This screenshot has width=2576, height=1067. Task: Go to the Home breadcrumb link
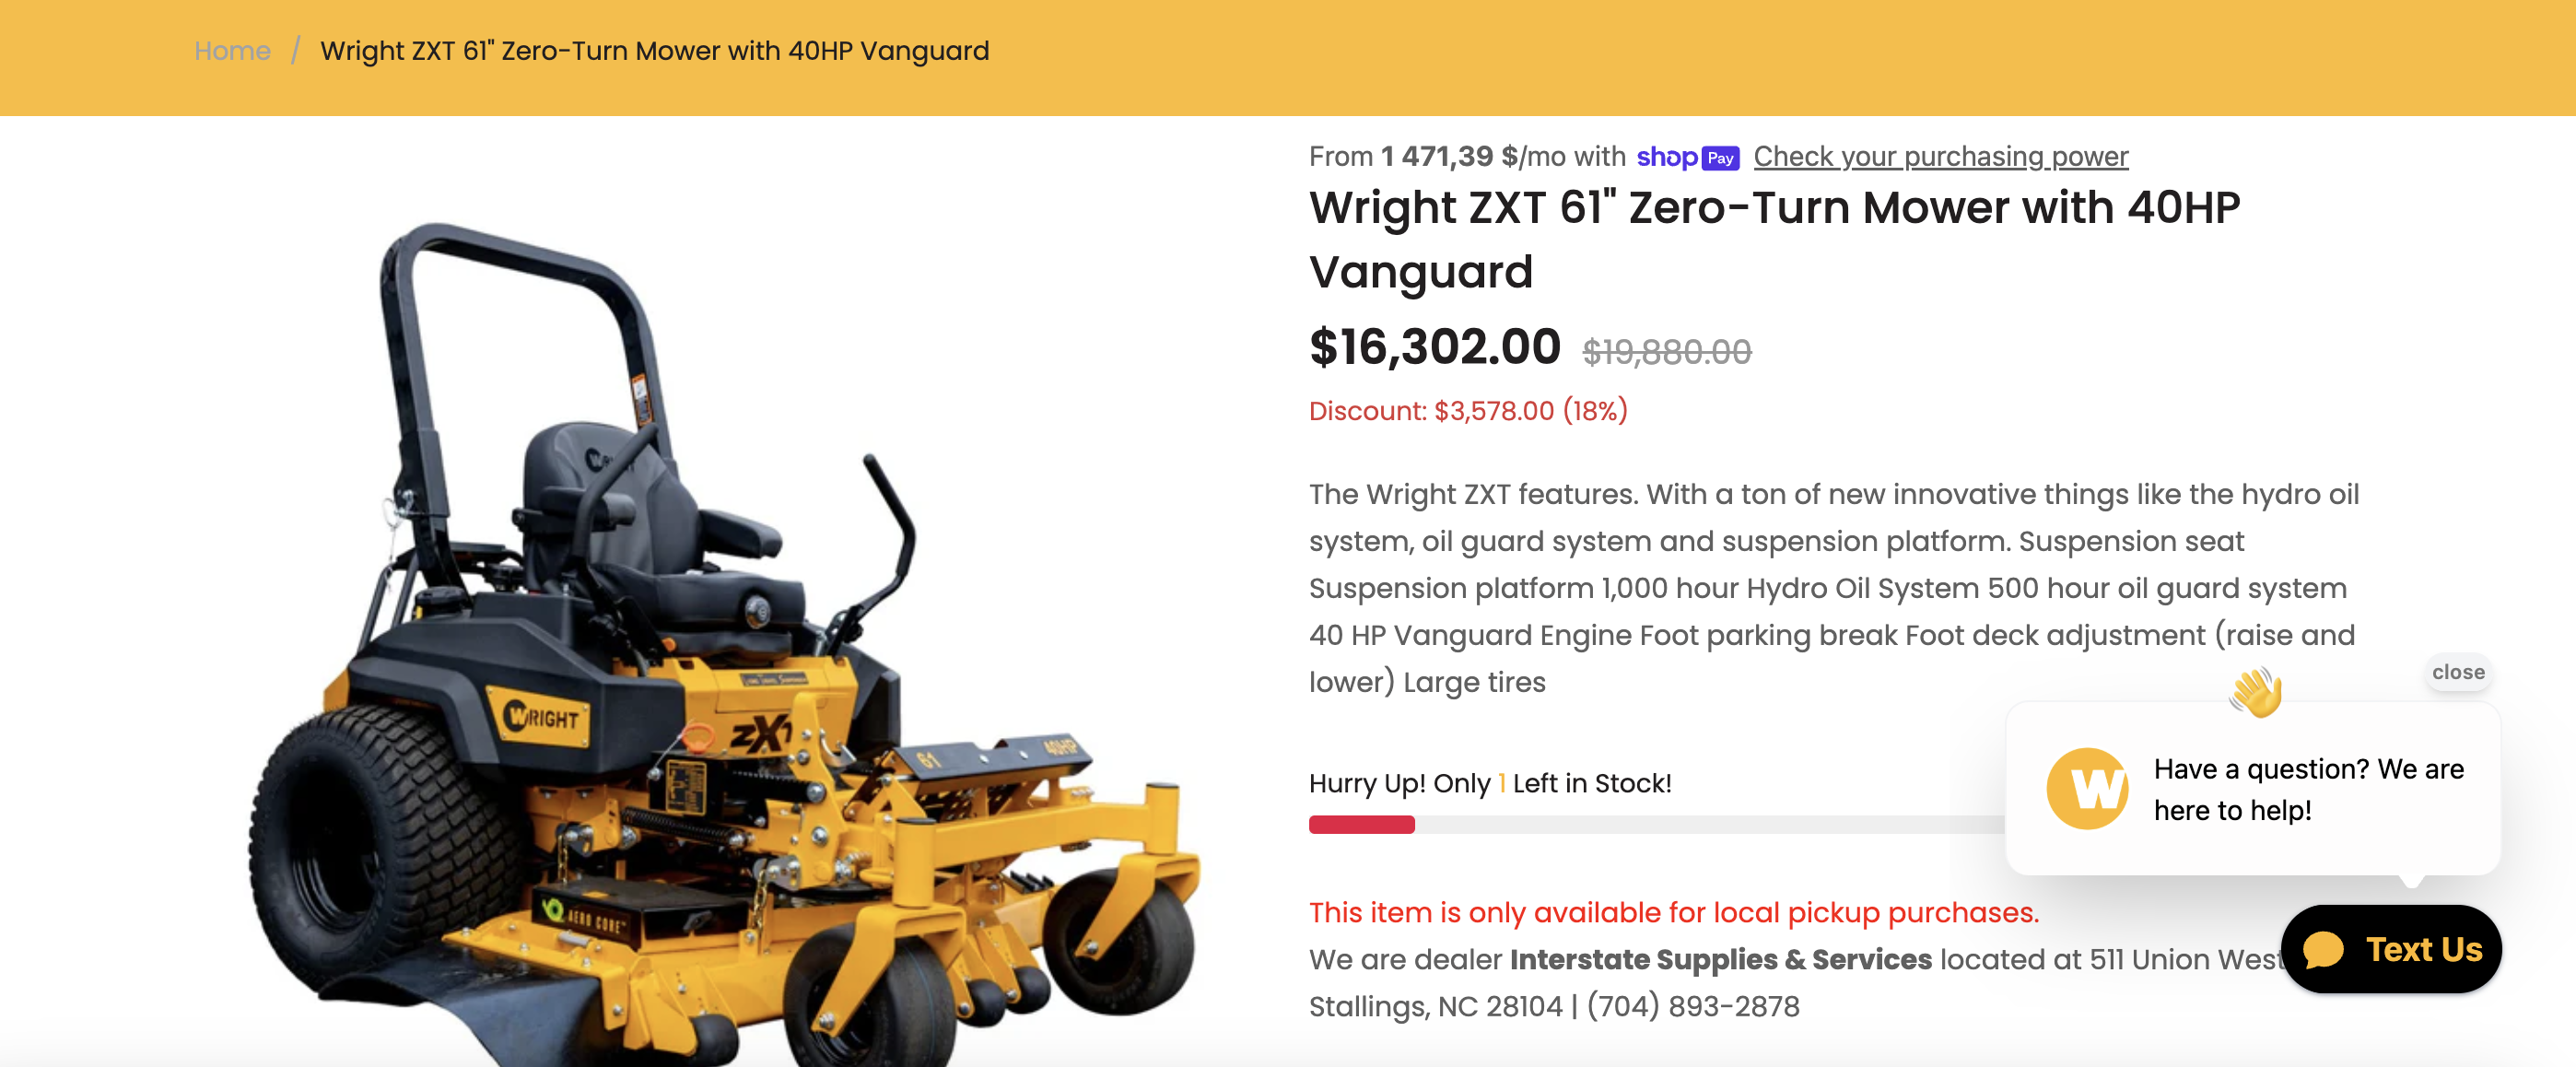pos(232,51)
